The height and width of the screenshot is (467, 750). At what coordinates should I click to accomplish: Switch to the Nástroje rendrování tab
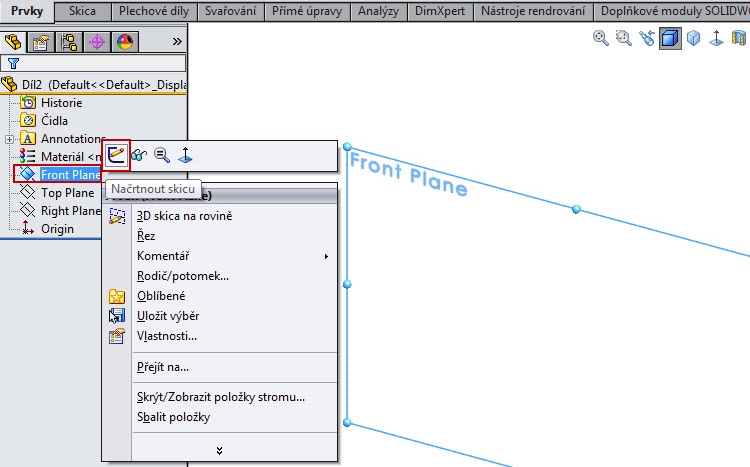(533, 11)
